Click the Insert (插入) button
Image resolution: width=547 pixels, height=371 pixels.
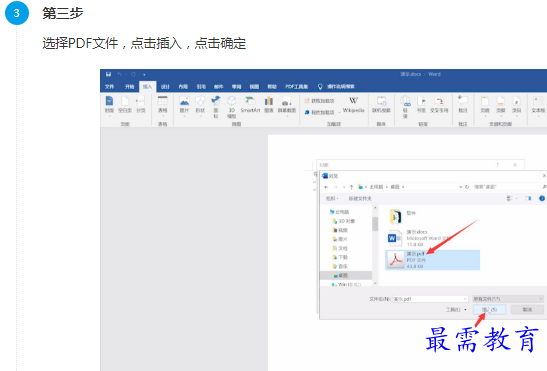(489, 310)
